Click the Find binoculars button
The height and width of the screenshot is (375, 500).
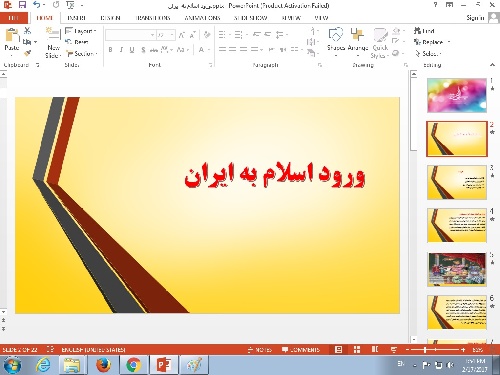click(x=424, y=31)
